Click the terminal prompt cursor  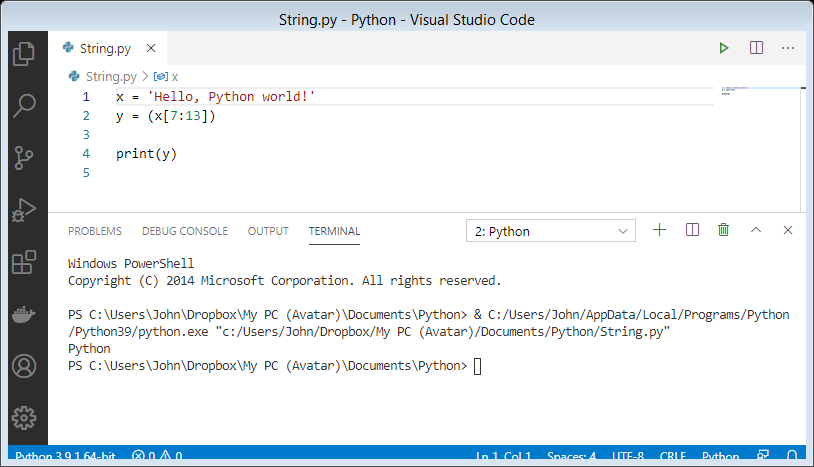click(x=478, y=366)
